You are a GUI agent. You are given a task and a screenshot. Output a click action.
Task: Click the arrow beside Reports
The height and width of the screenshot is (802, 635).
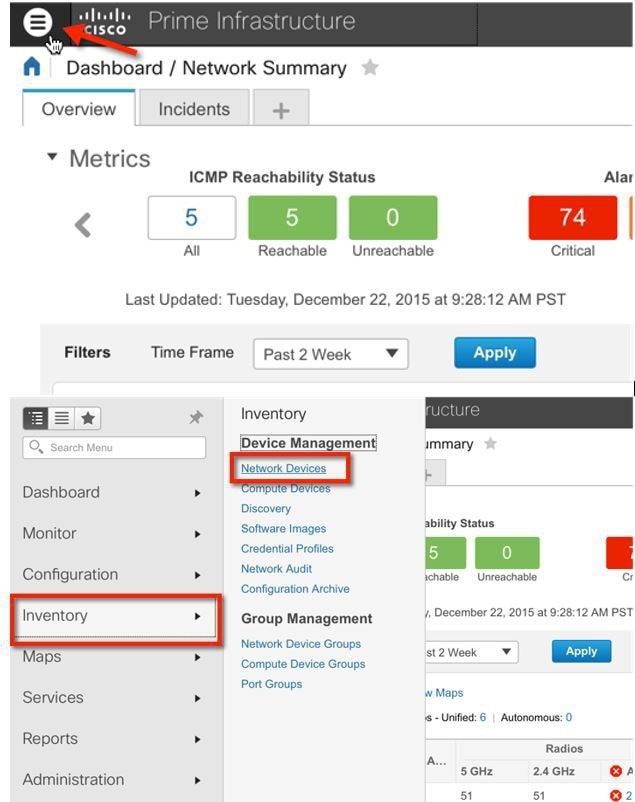(198, 739)
